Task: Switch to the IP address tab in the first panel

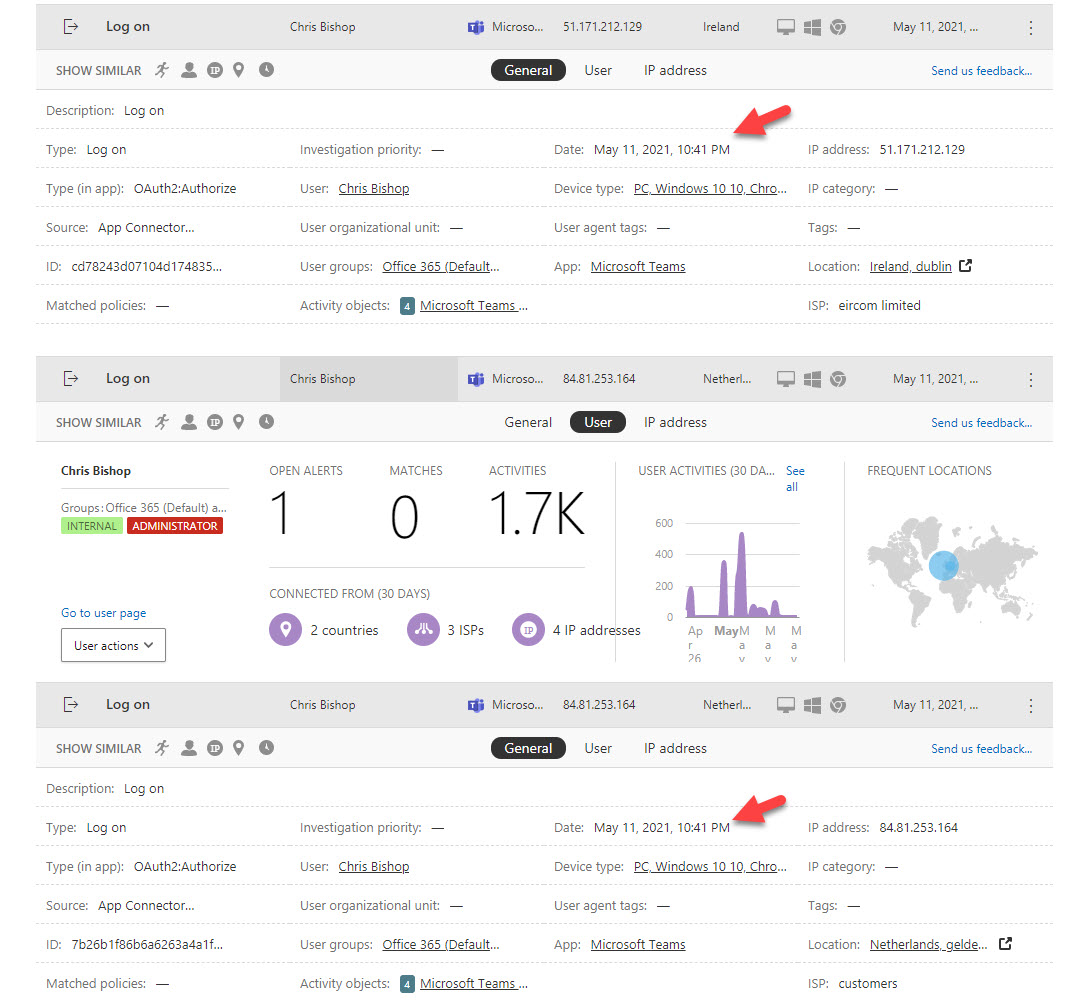Action: tap(675, 70)
